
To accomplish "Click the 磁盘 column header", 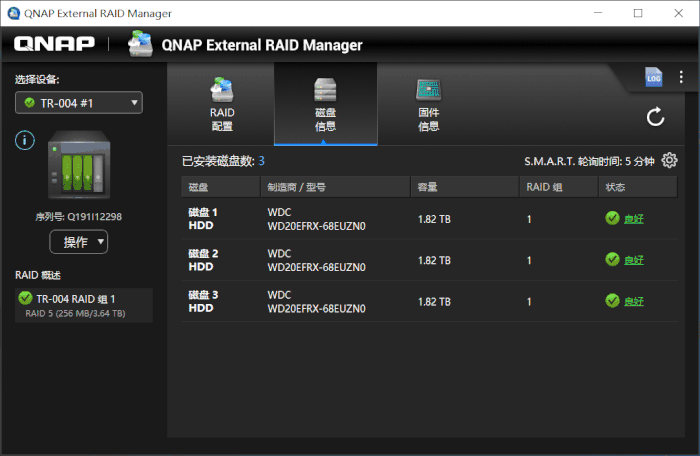I will pyautogui.click(x=221, y=187).
